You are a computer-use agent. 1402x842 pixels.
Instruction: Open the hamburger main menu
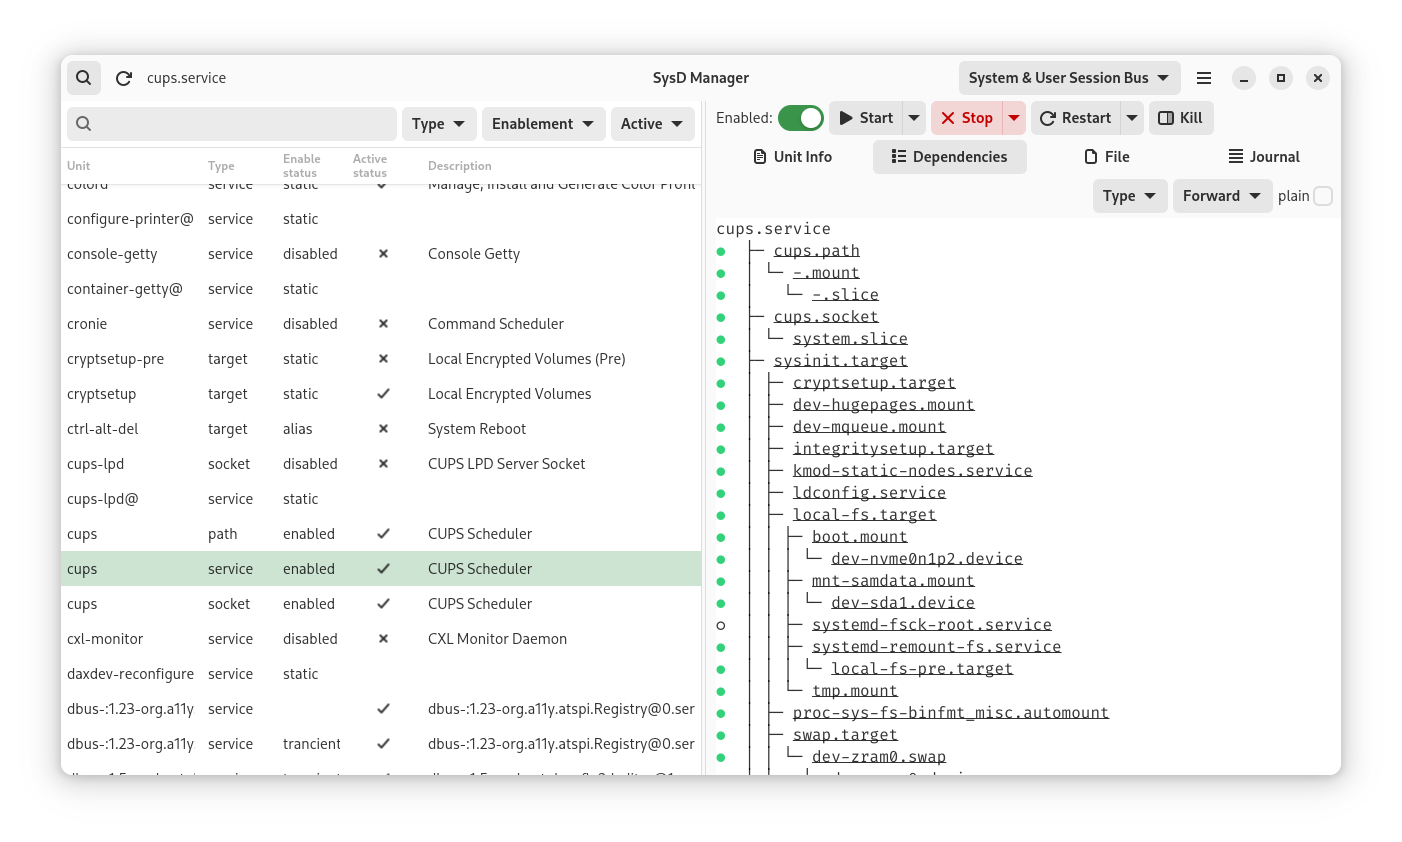point(1204,78)
